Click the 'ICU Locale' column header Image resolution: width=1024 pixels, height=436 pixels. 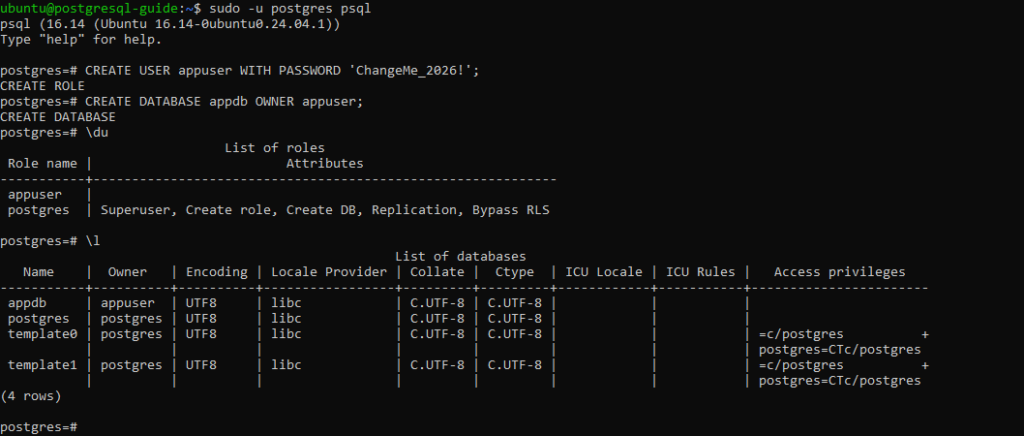pyautogui.click(x=603, y=272)
